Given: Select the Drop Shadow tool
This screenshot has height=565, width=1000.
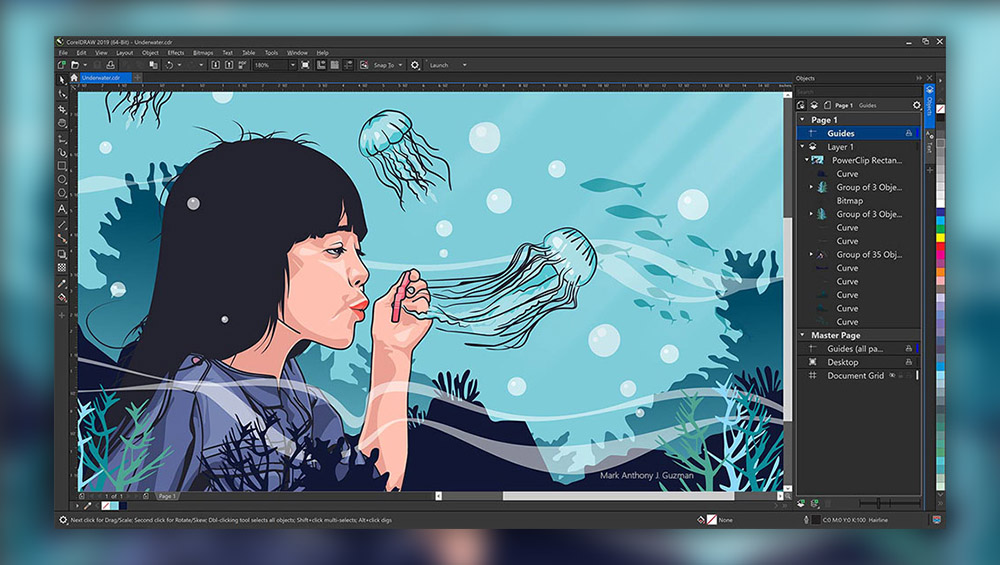Looking at the screenshot, I should point(62,254).
